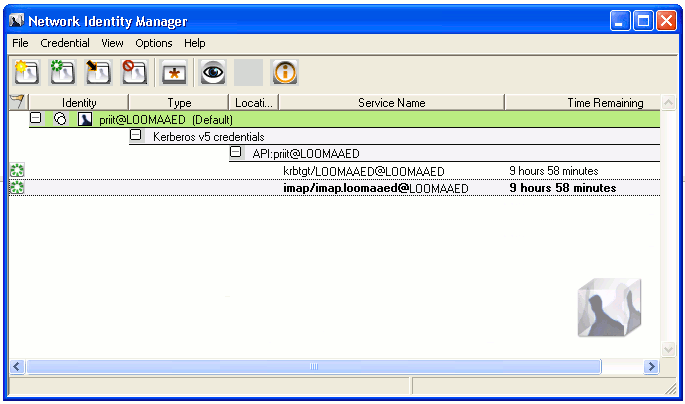Screen dimensions: 685x404
Task: Sort by the Locati... column header
Action: [254, 102]
